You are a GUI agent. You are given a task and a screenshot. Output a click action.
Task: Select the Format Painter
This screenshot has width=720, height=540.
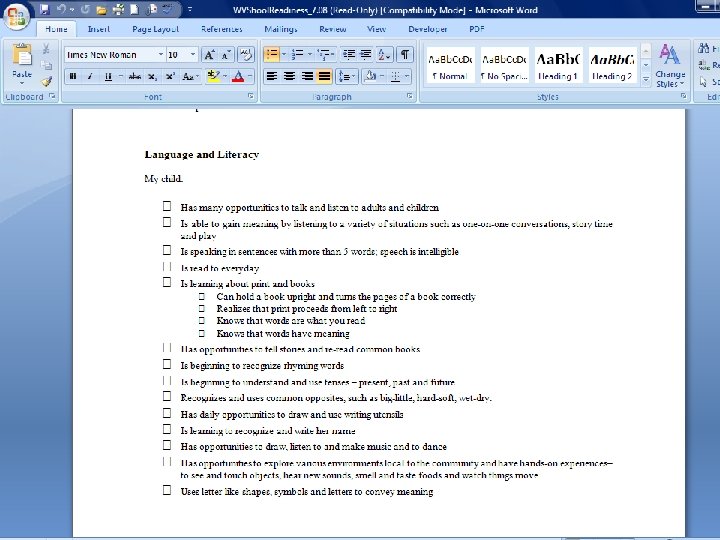point(46,82)
